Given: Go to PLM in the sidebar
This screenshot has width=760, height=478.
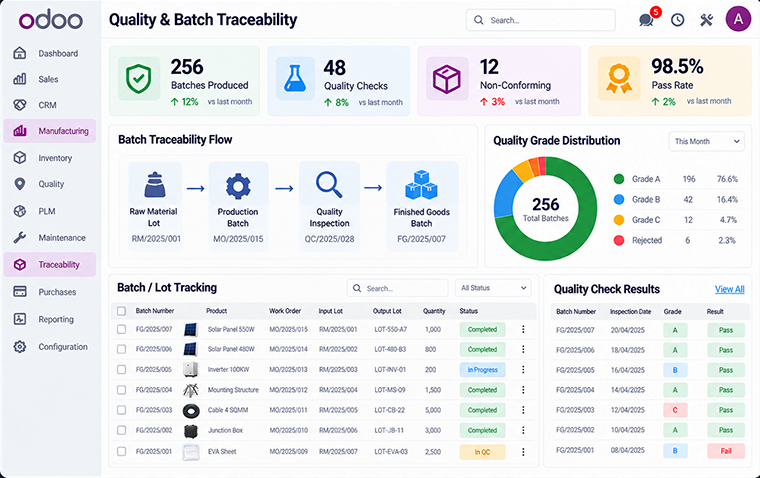Looking at the screenshot, I should [x=48, y=211].
